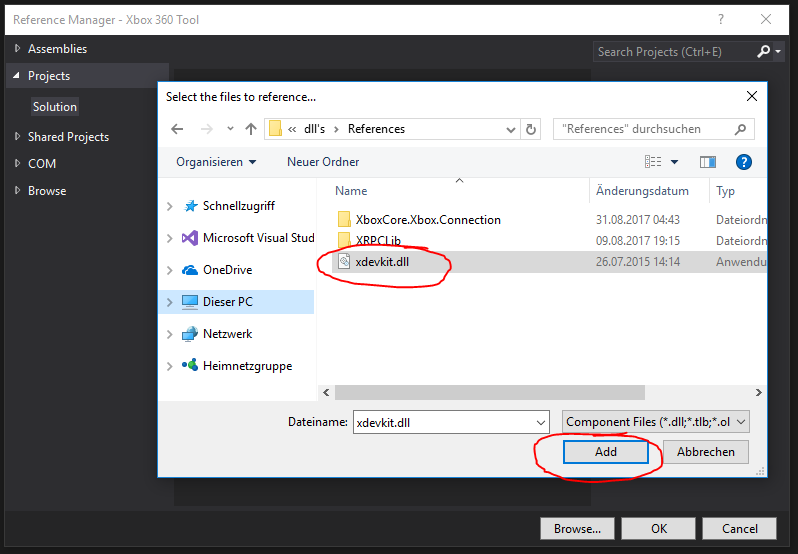Expand Assemblies in Reference Manager

pyautogui.click(x=17, y=48)
